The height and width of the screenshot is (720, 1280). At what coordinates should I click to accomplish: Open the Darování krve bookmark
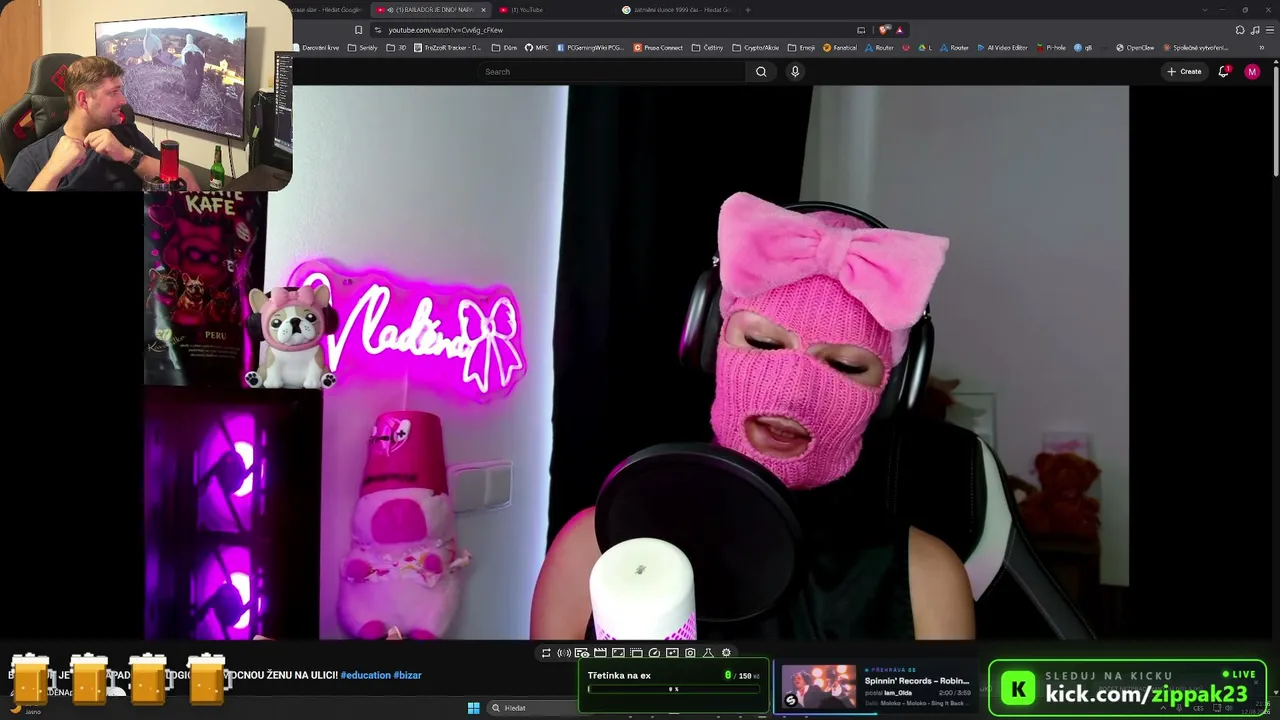click(318, 48)
